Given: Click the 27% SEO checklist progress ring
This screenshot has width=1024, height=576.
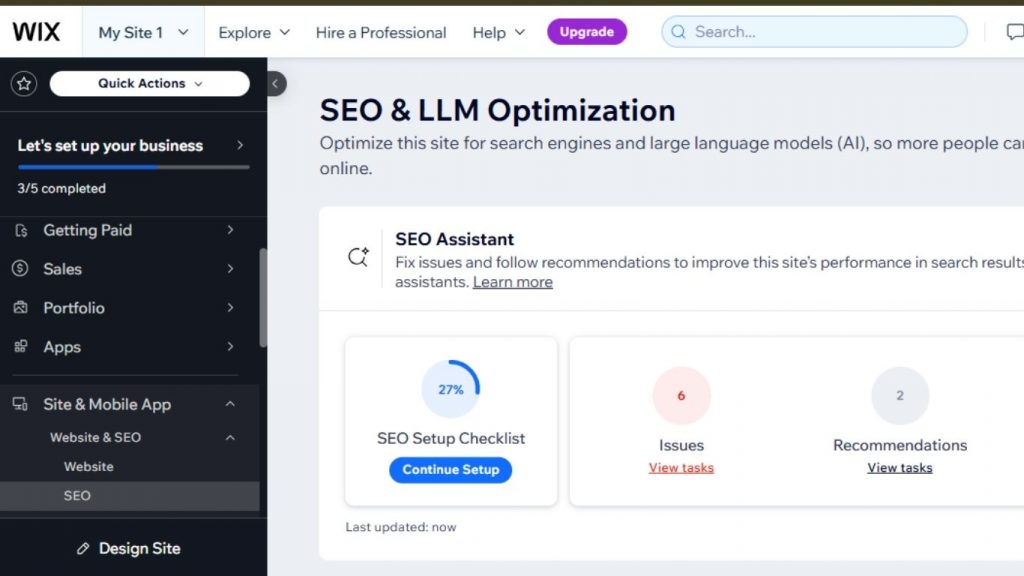Looking at the screenshot, I should click(450, 390).
